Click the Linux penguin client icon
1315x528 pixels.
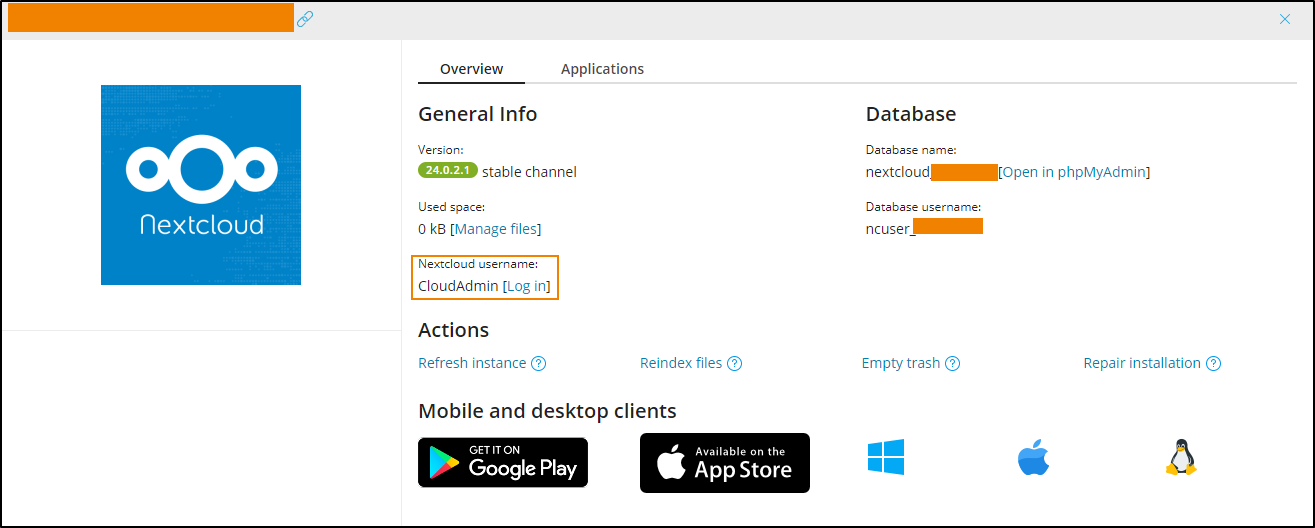1181,457
